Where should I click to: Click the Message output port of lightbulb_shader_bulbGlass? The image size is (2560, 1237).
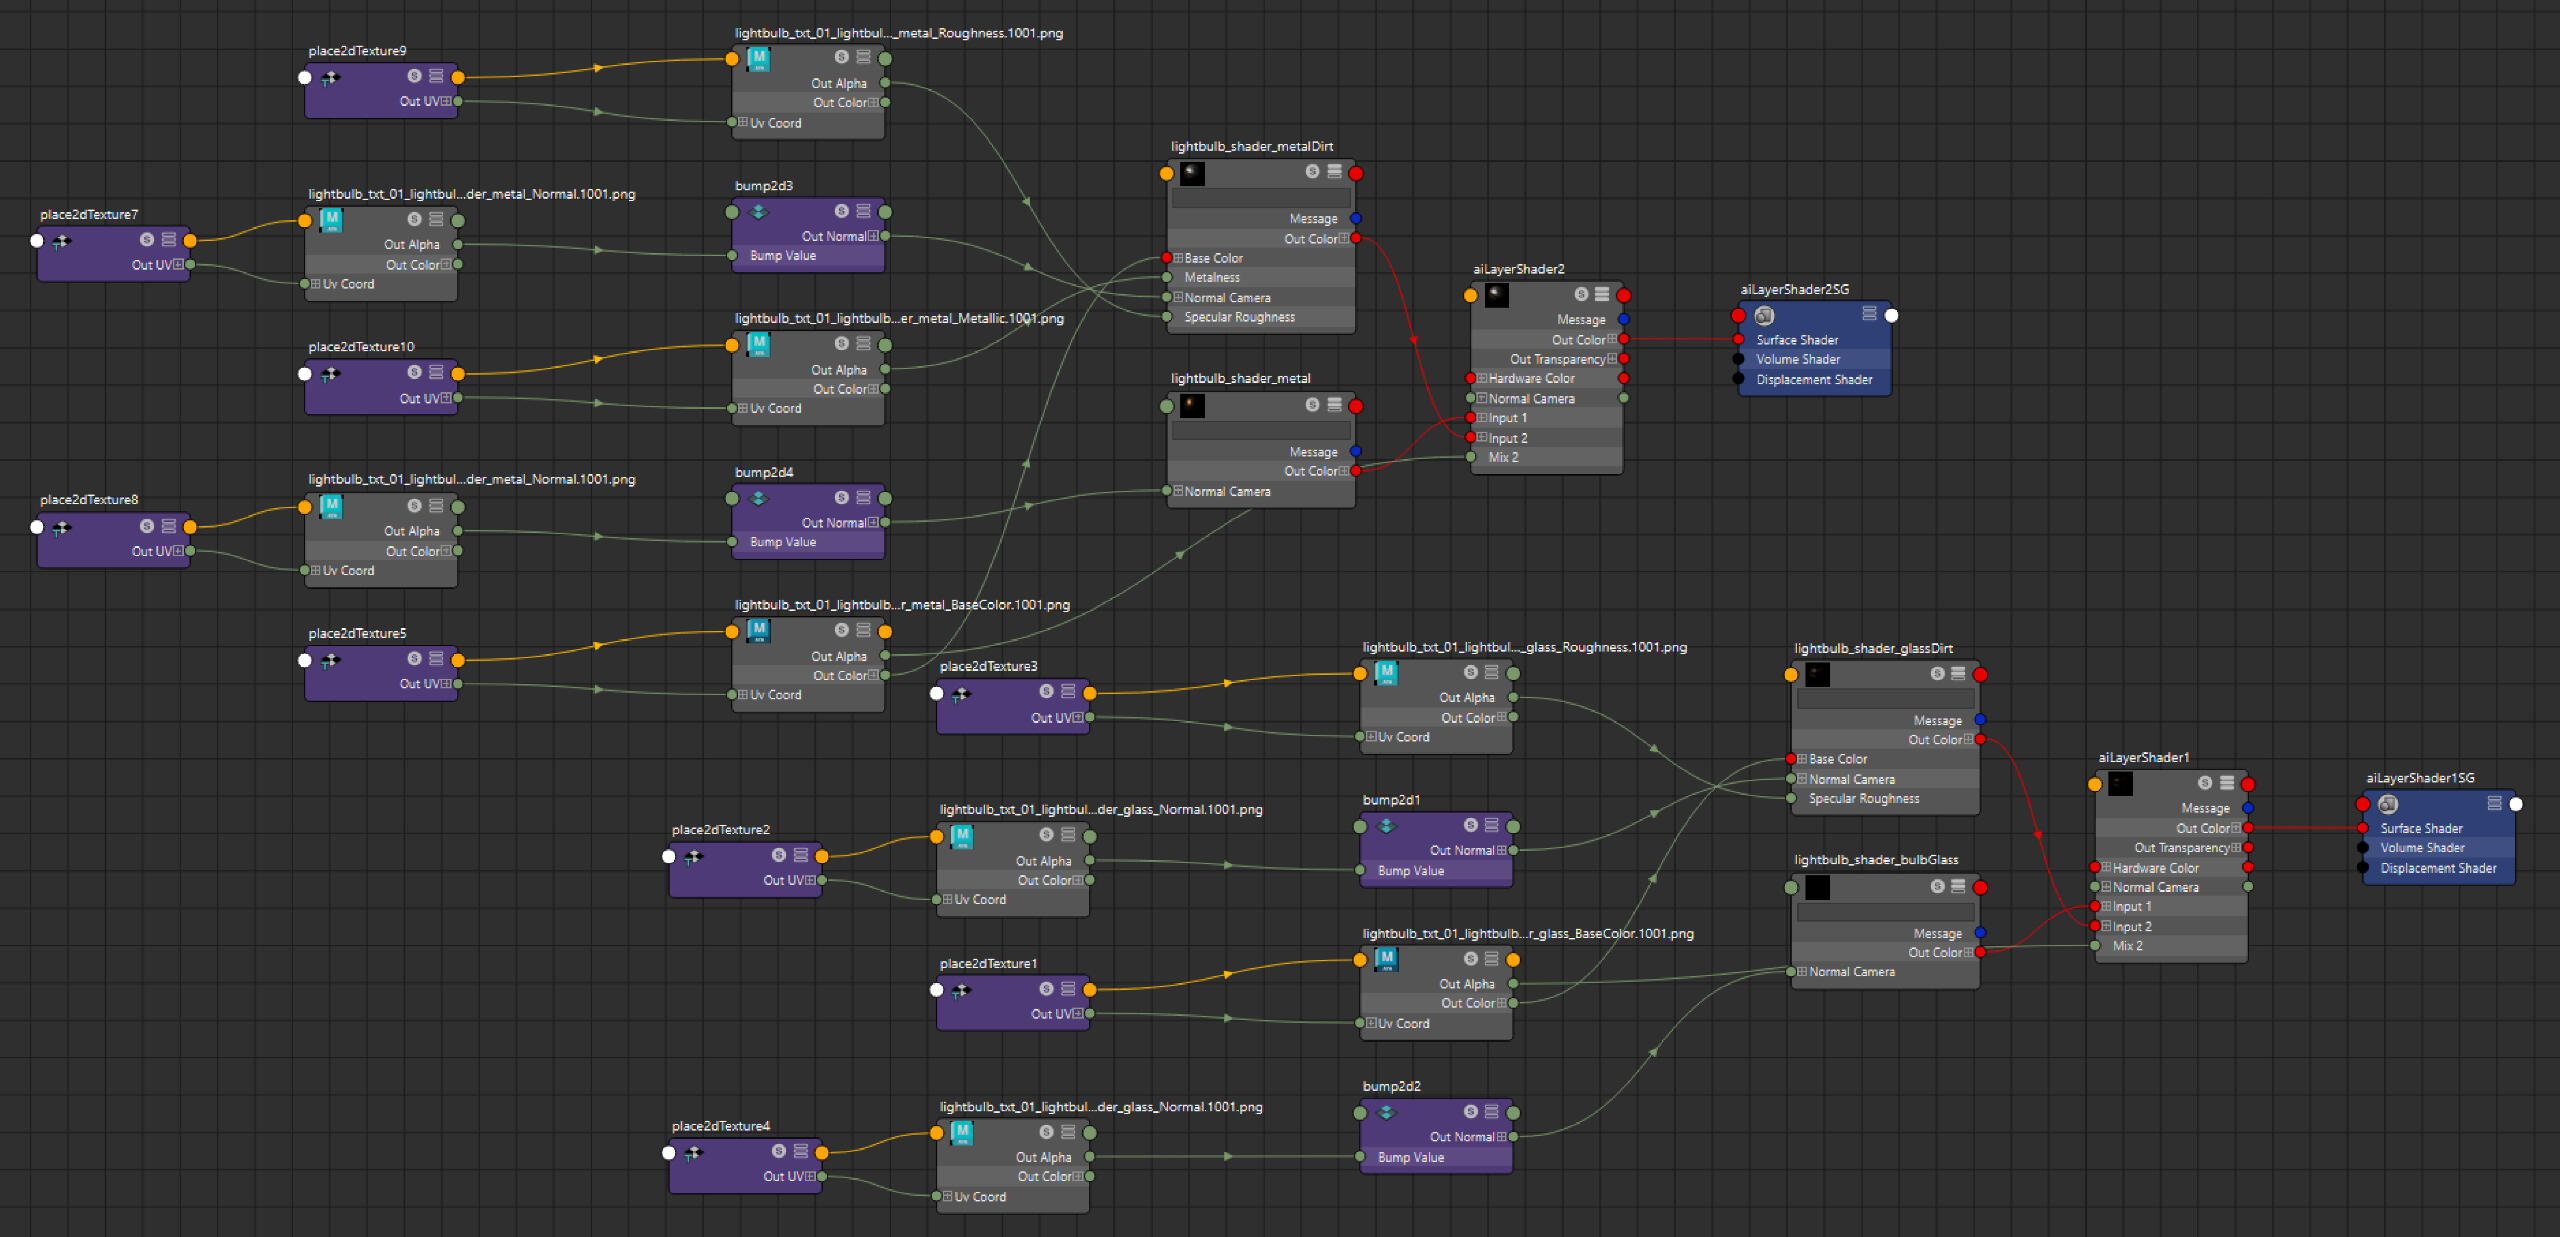(x=1980, y=933)
